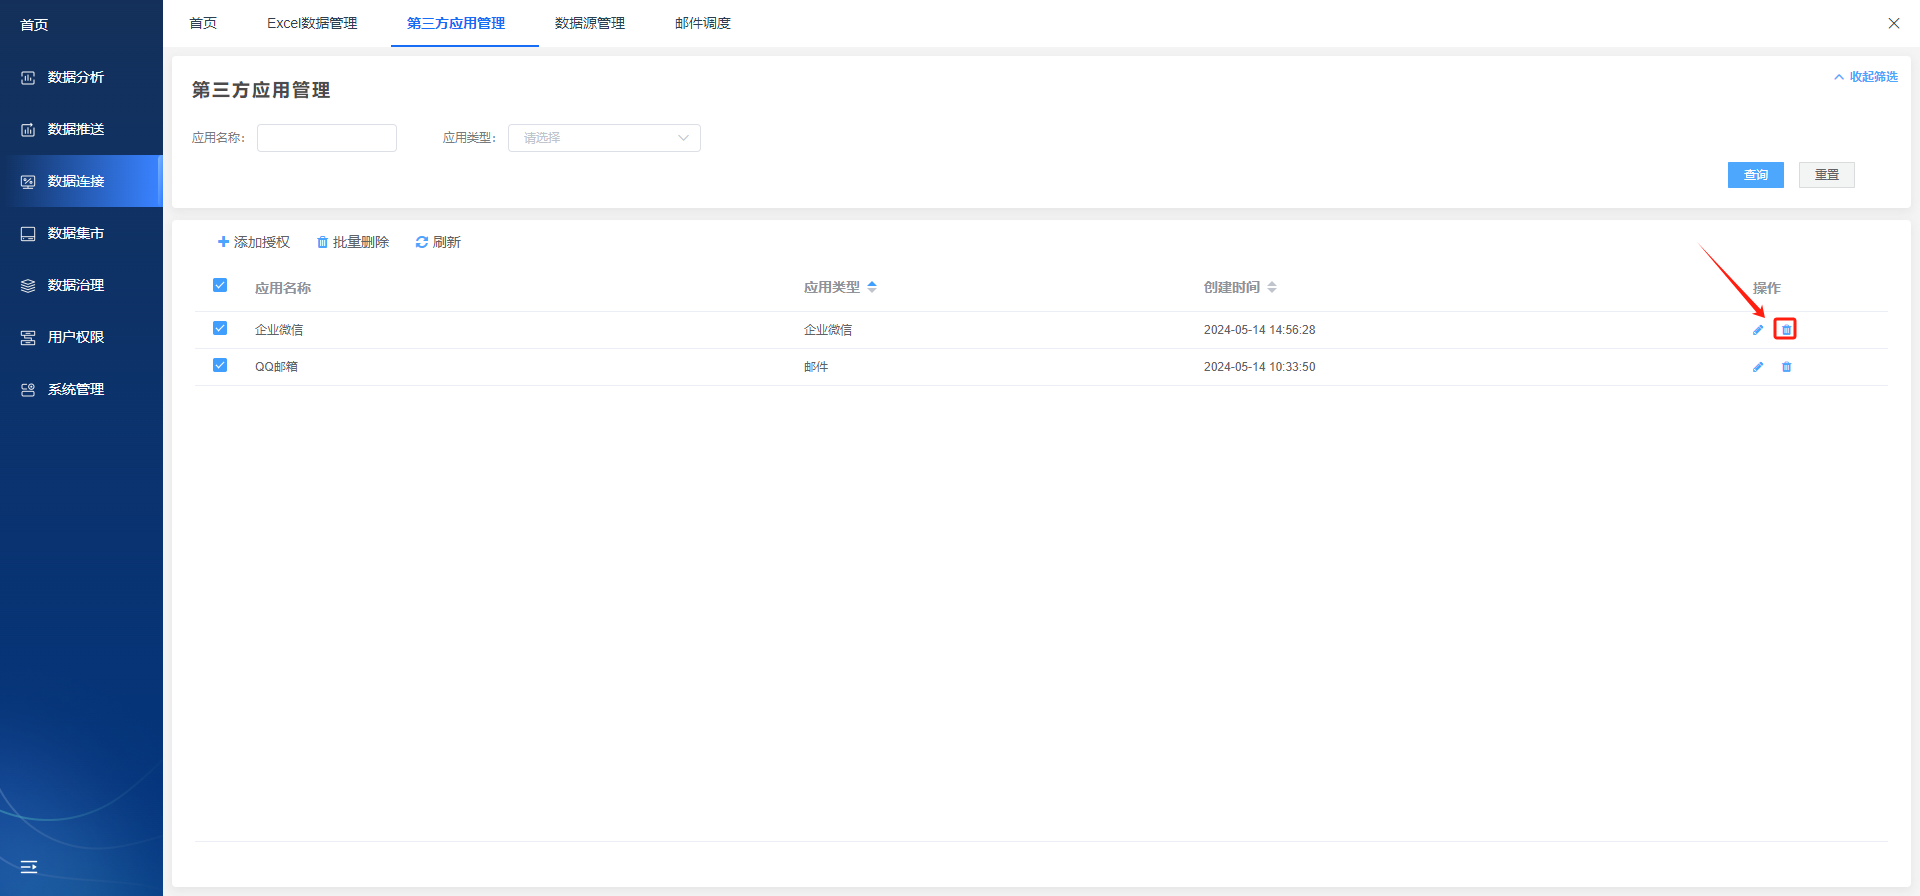Viewport: 1920px width, 896px height.
Task: Click timestamp 2024-05-14 10:33:50
Action: (x=1260, y=367)
